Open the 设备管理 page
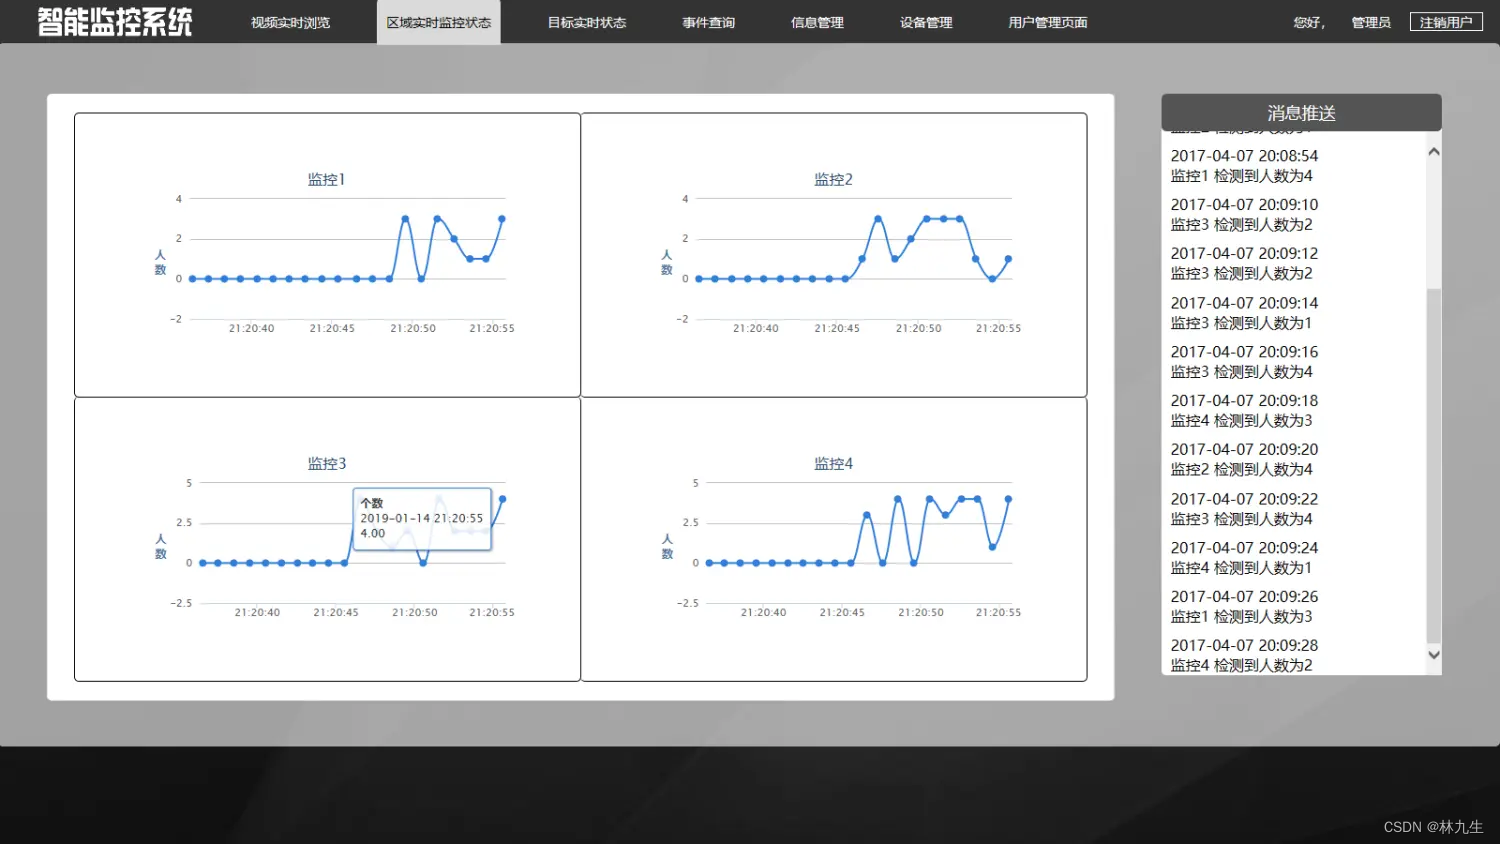This screenshot has height=844, width=1500. (x=926, y=22)
